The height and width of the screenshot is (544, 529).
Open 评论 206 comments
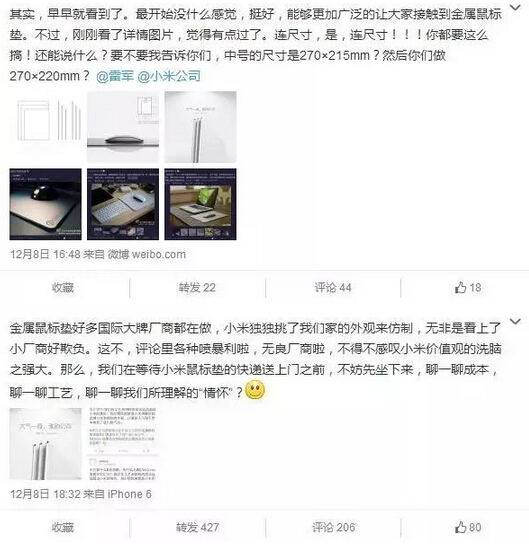coord(333,527)
